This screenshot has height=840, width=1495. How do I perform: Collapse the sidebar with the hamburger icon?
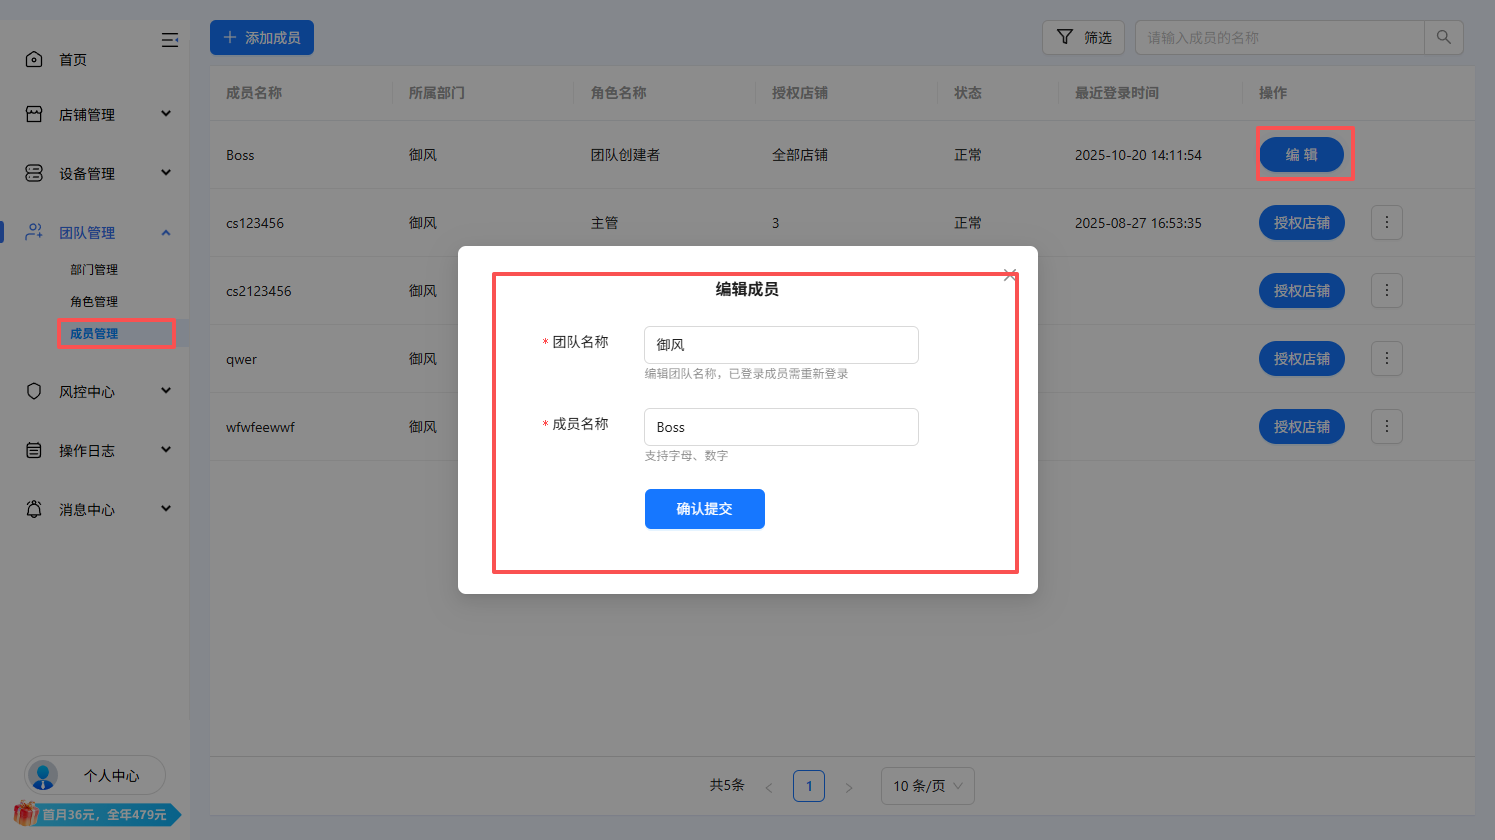tap(170, 40)
